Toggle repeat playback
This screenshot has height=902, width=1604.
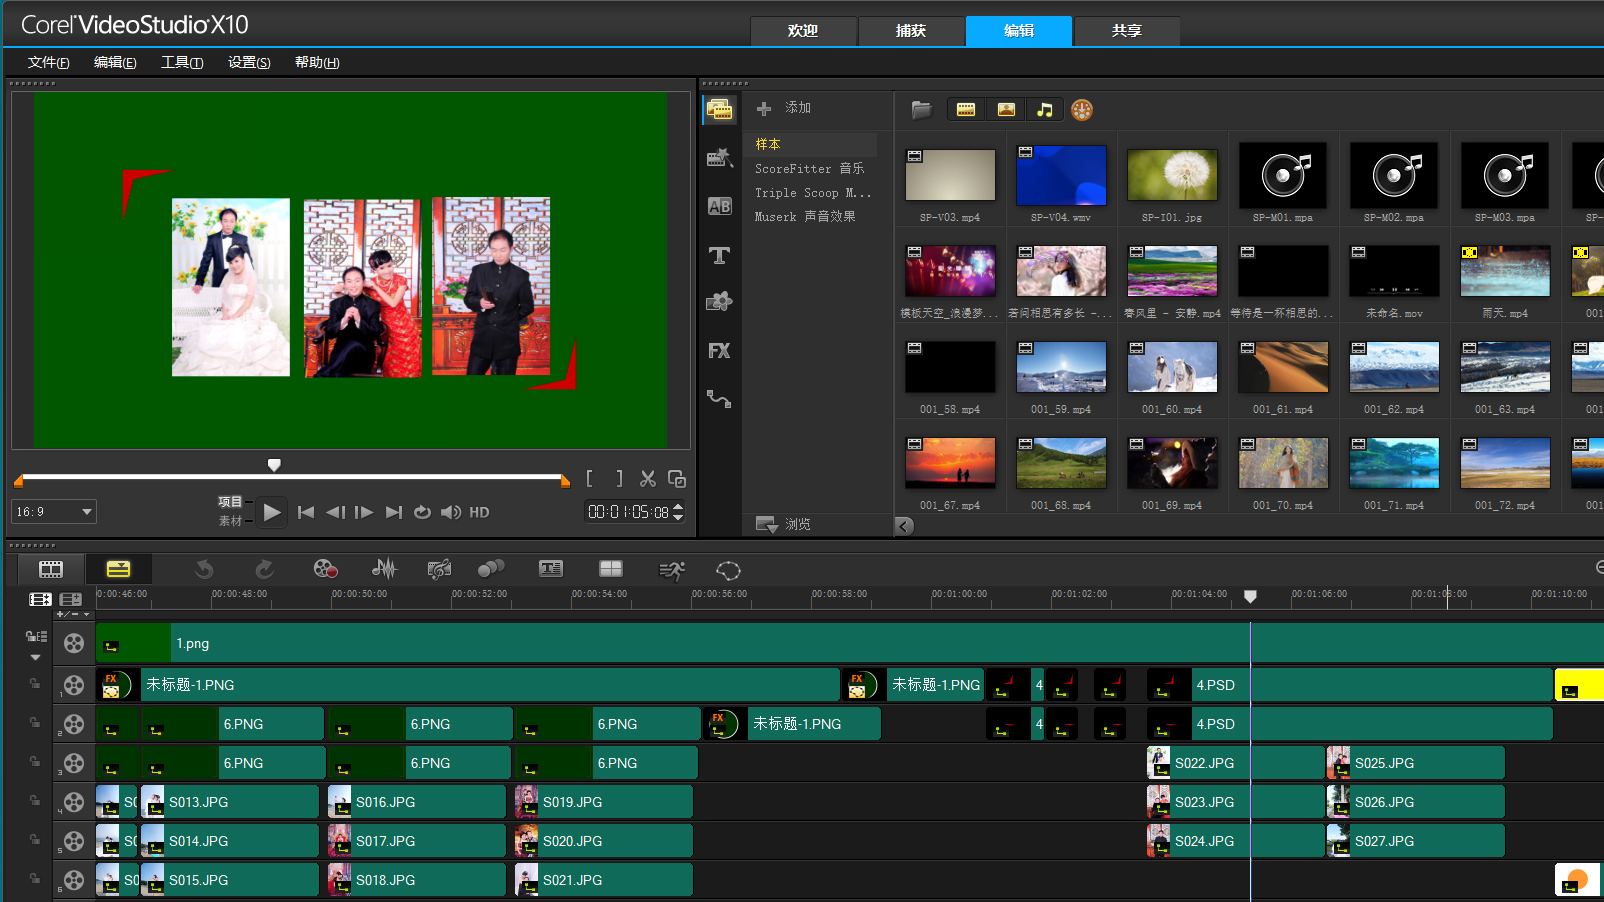[x=423, y=512]
